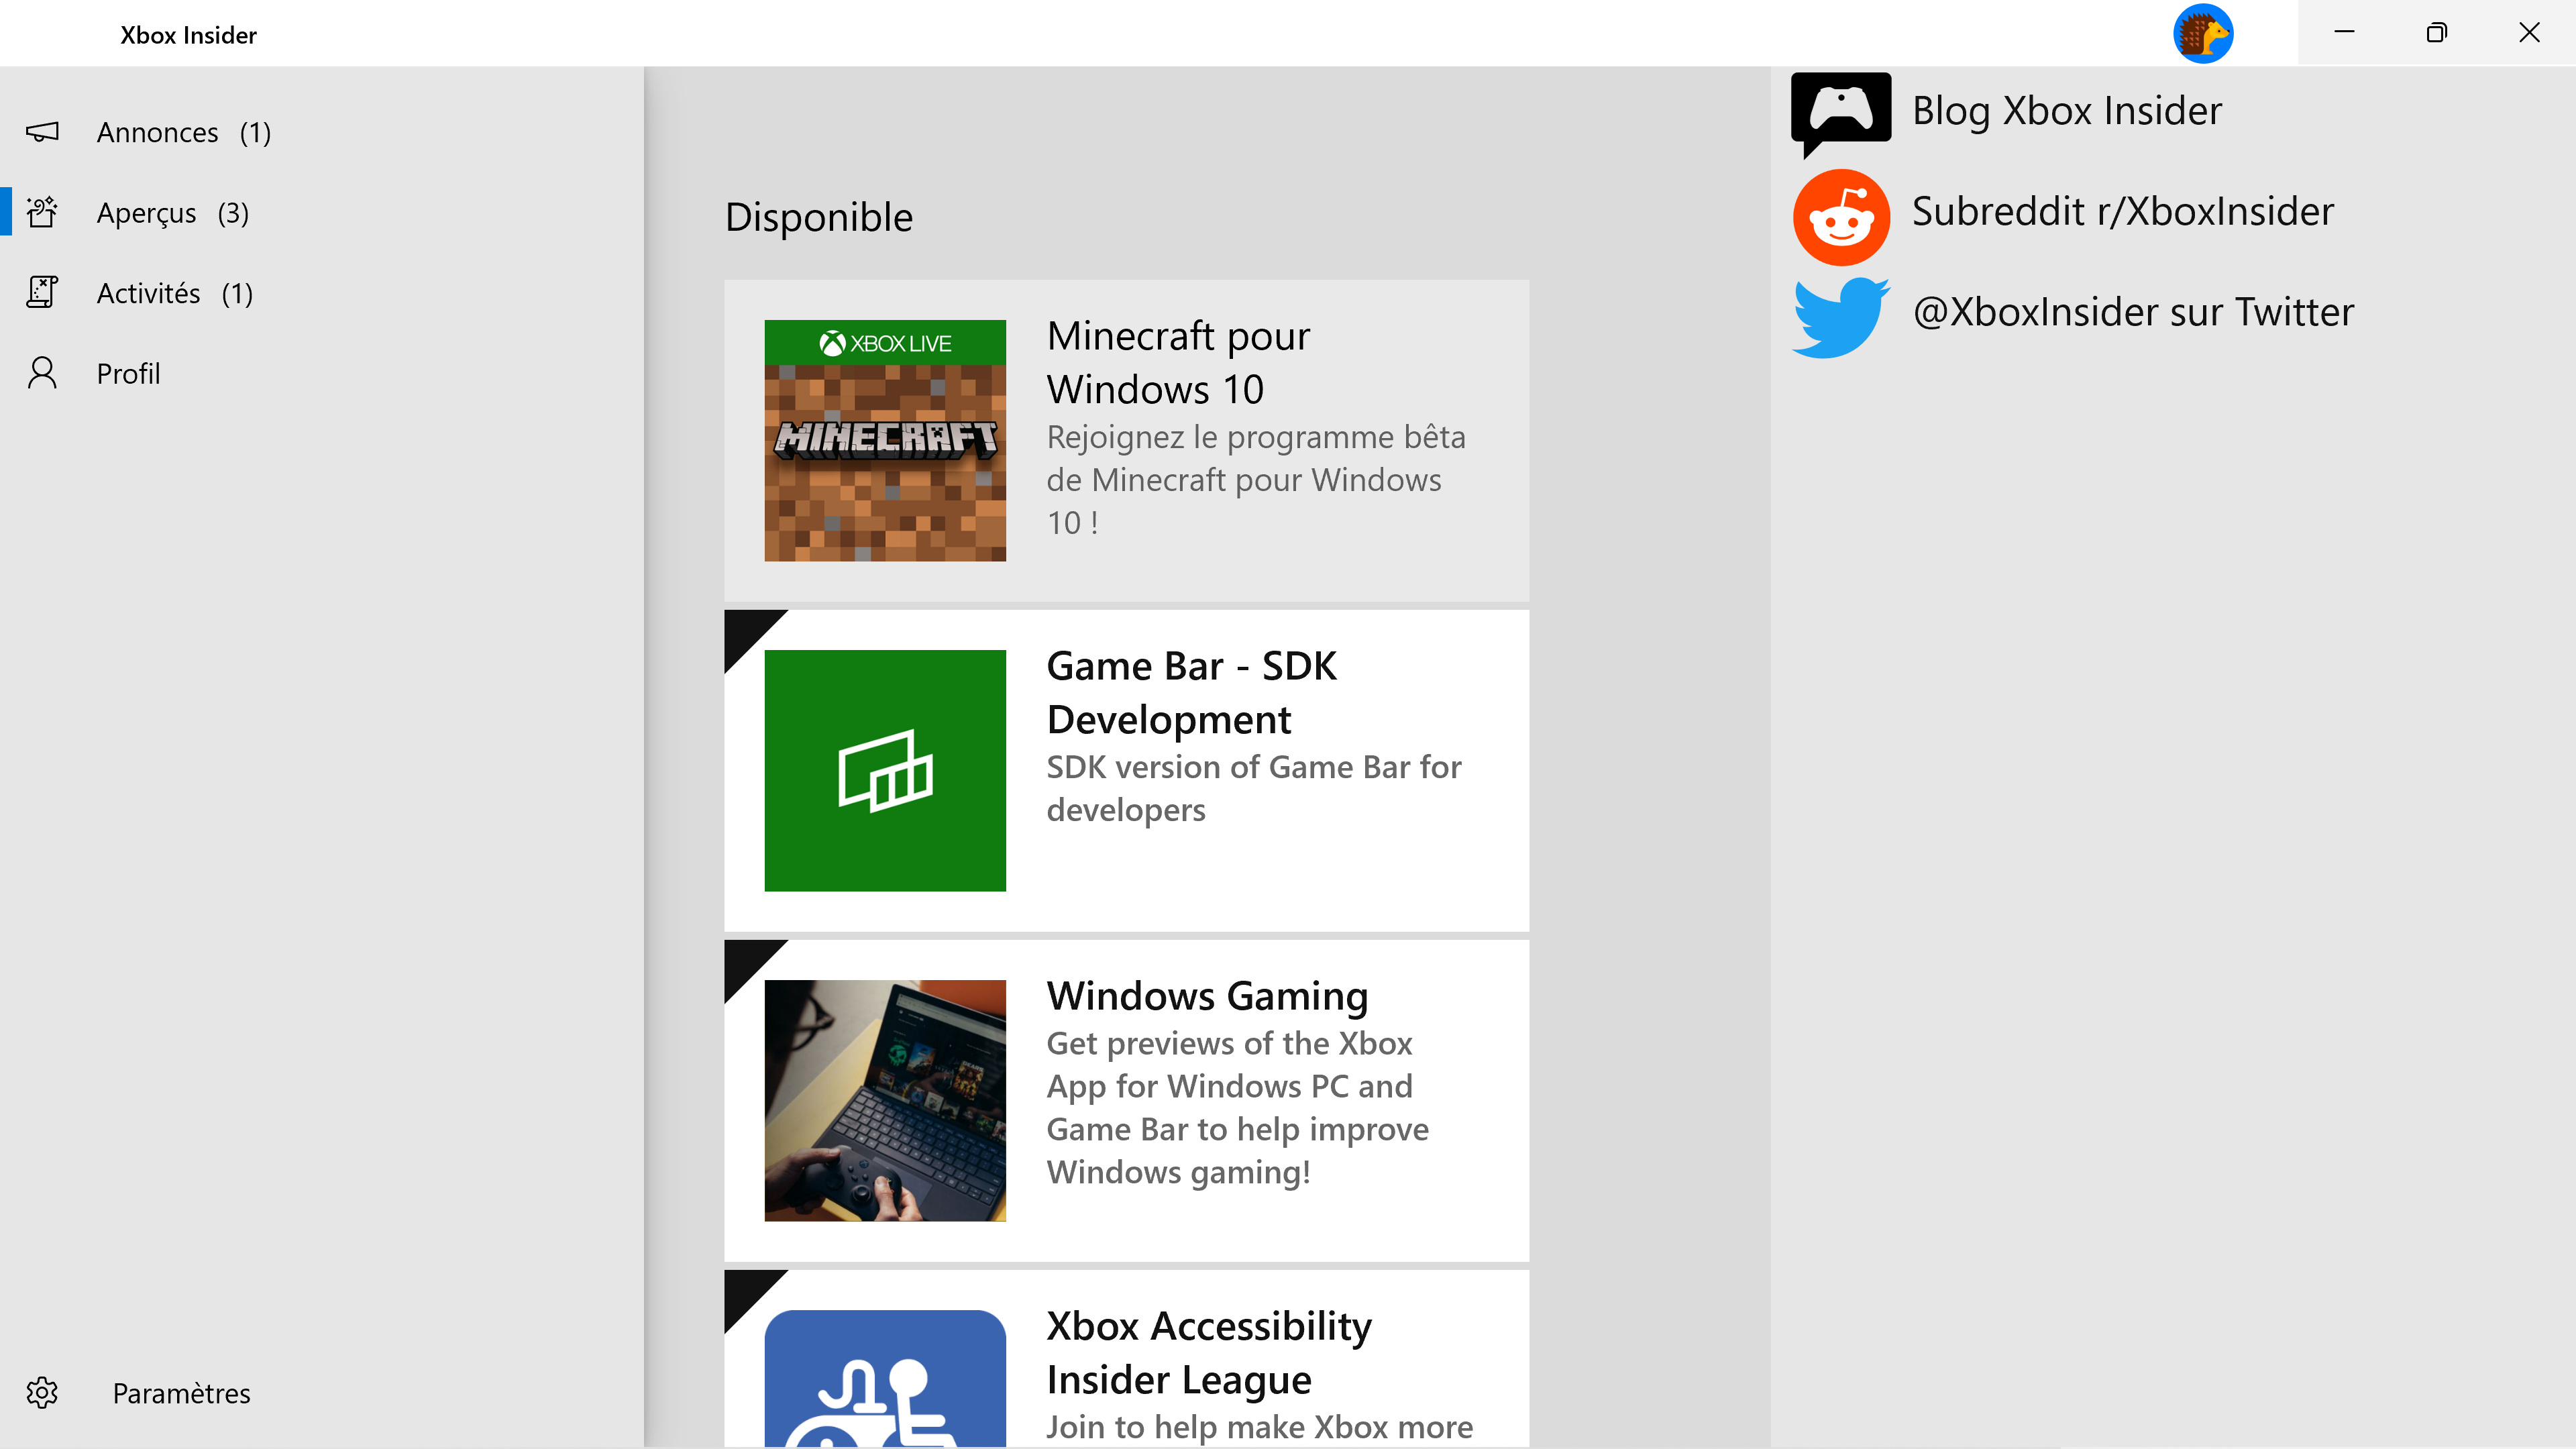The image size is (2576, 1449).
Task: Open Paramètres via the gear icon
Action: [42, 1392]
